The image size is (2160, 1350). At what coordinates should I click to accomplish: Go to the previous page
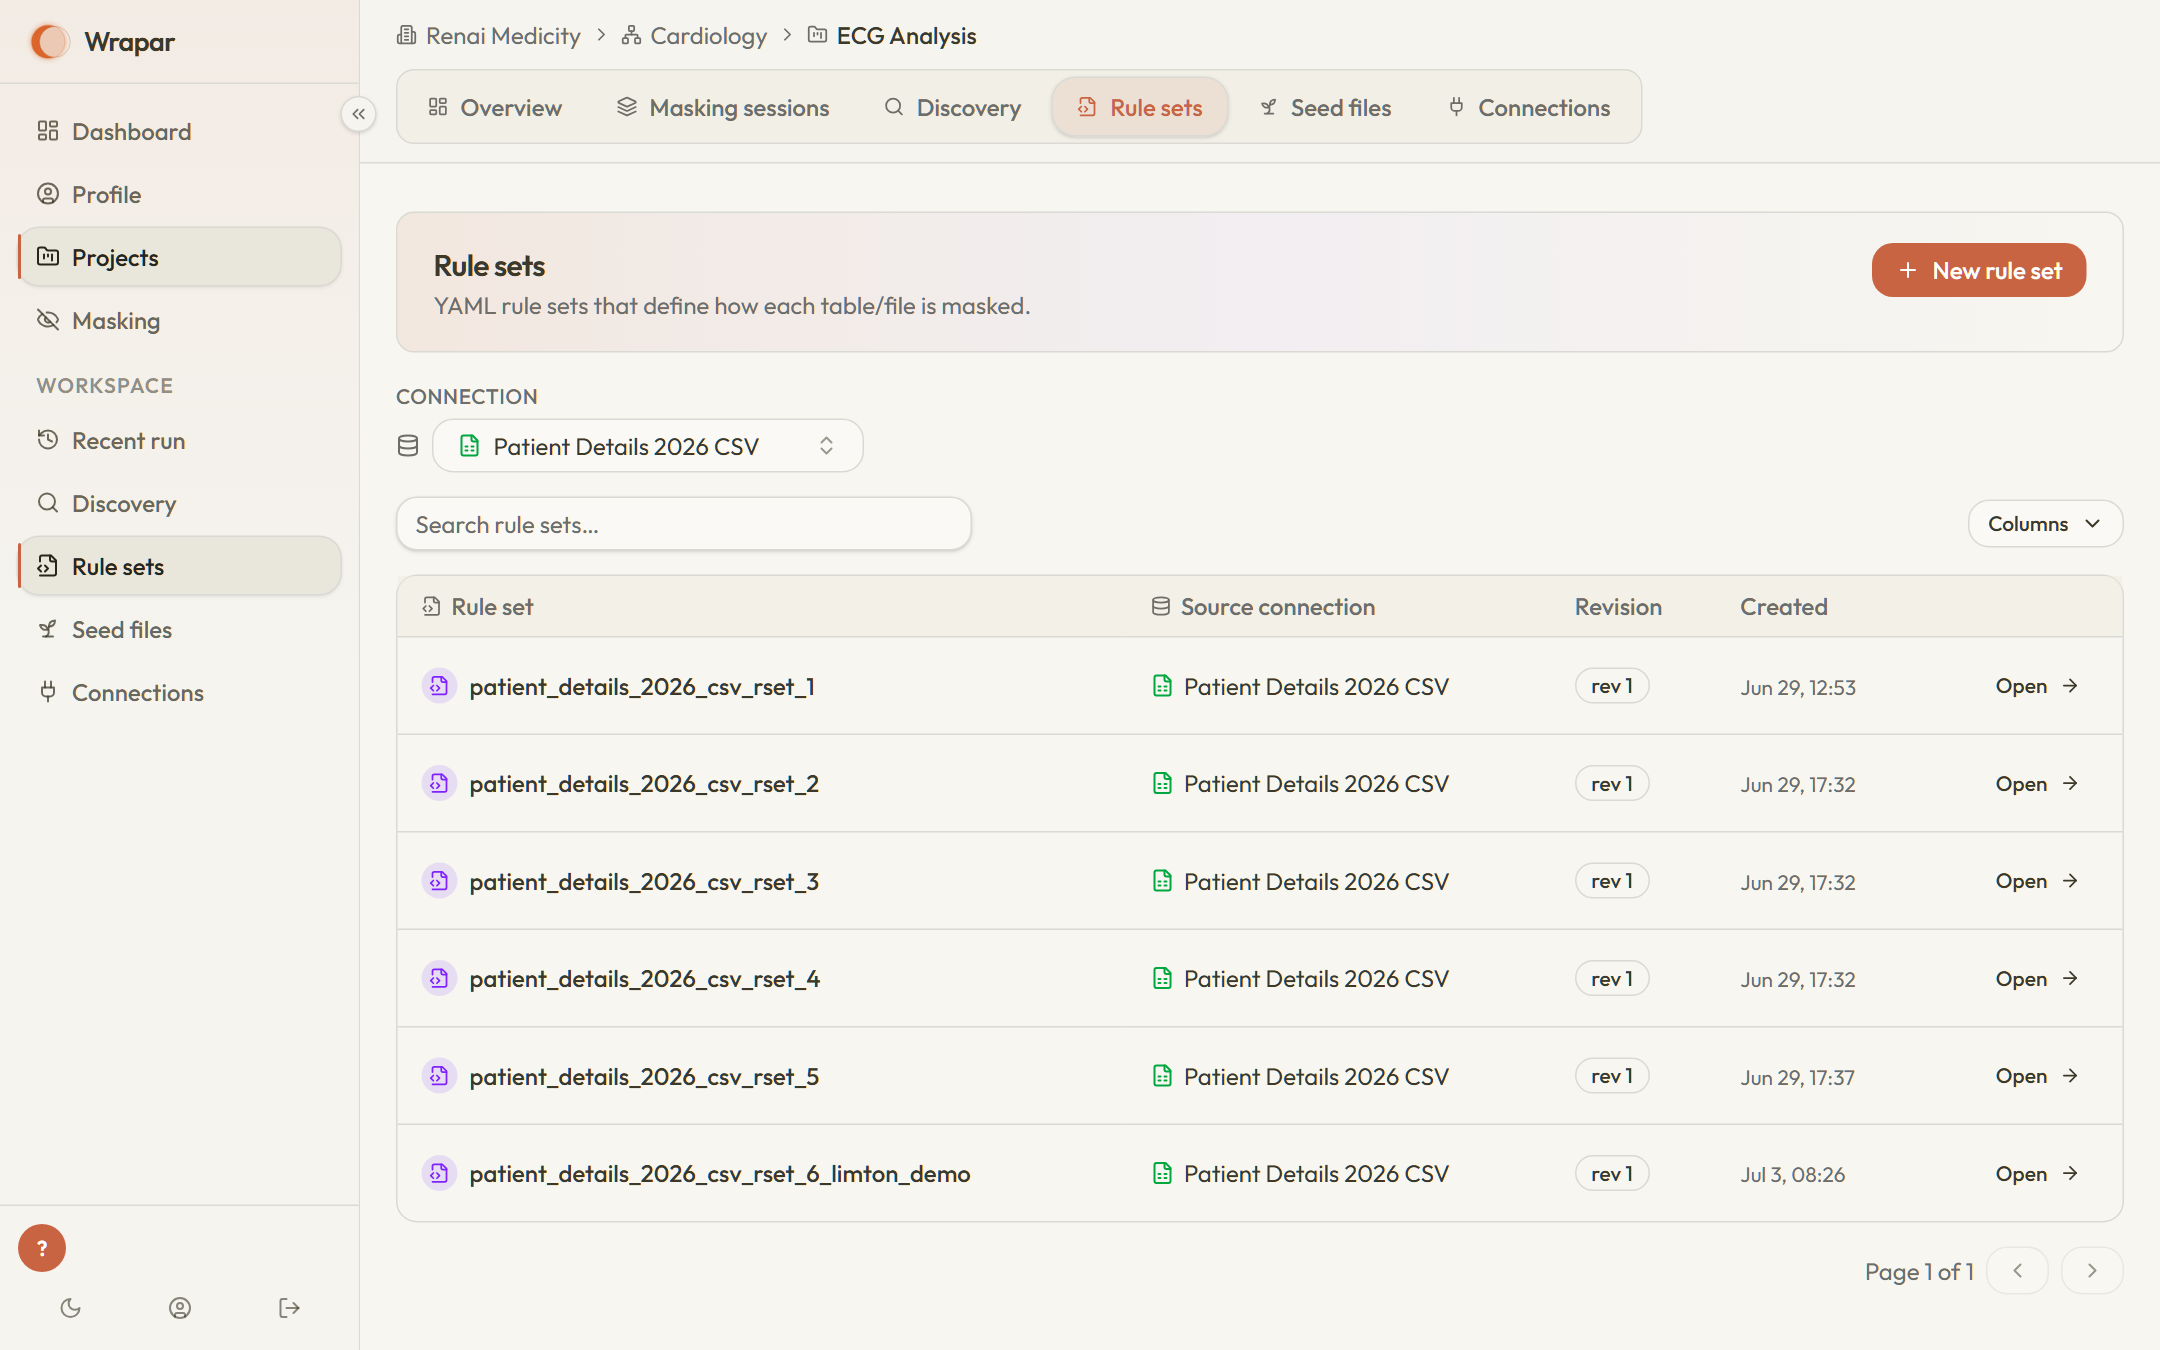tap(2017, 1271)
